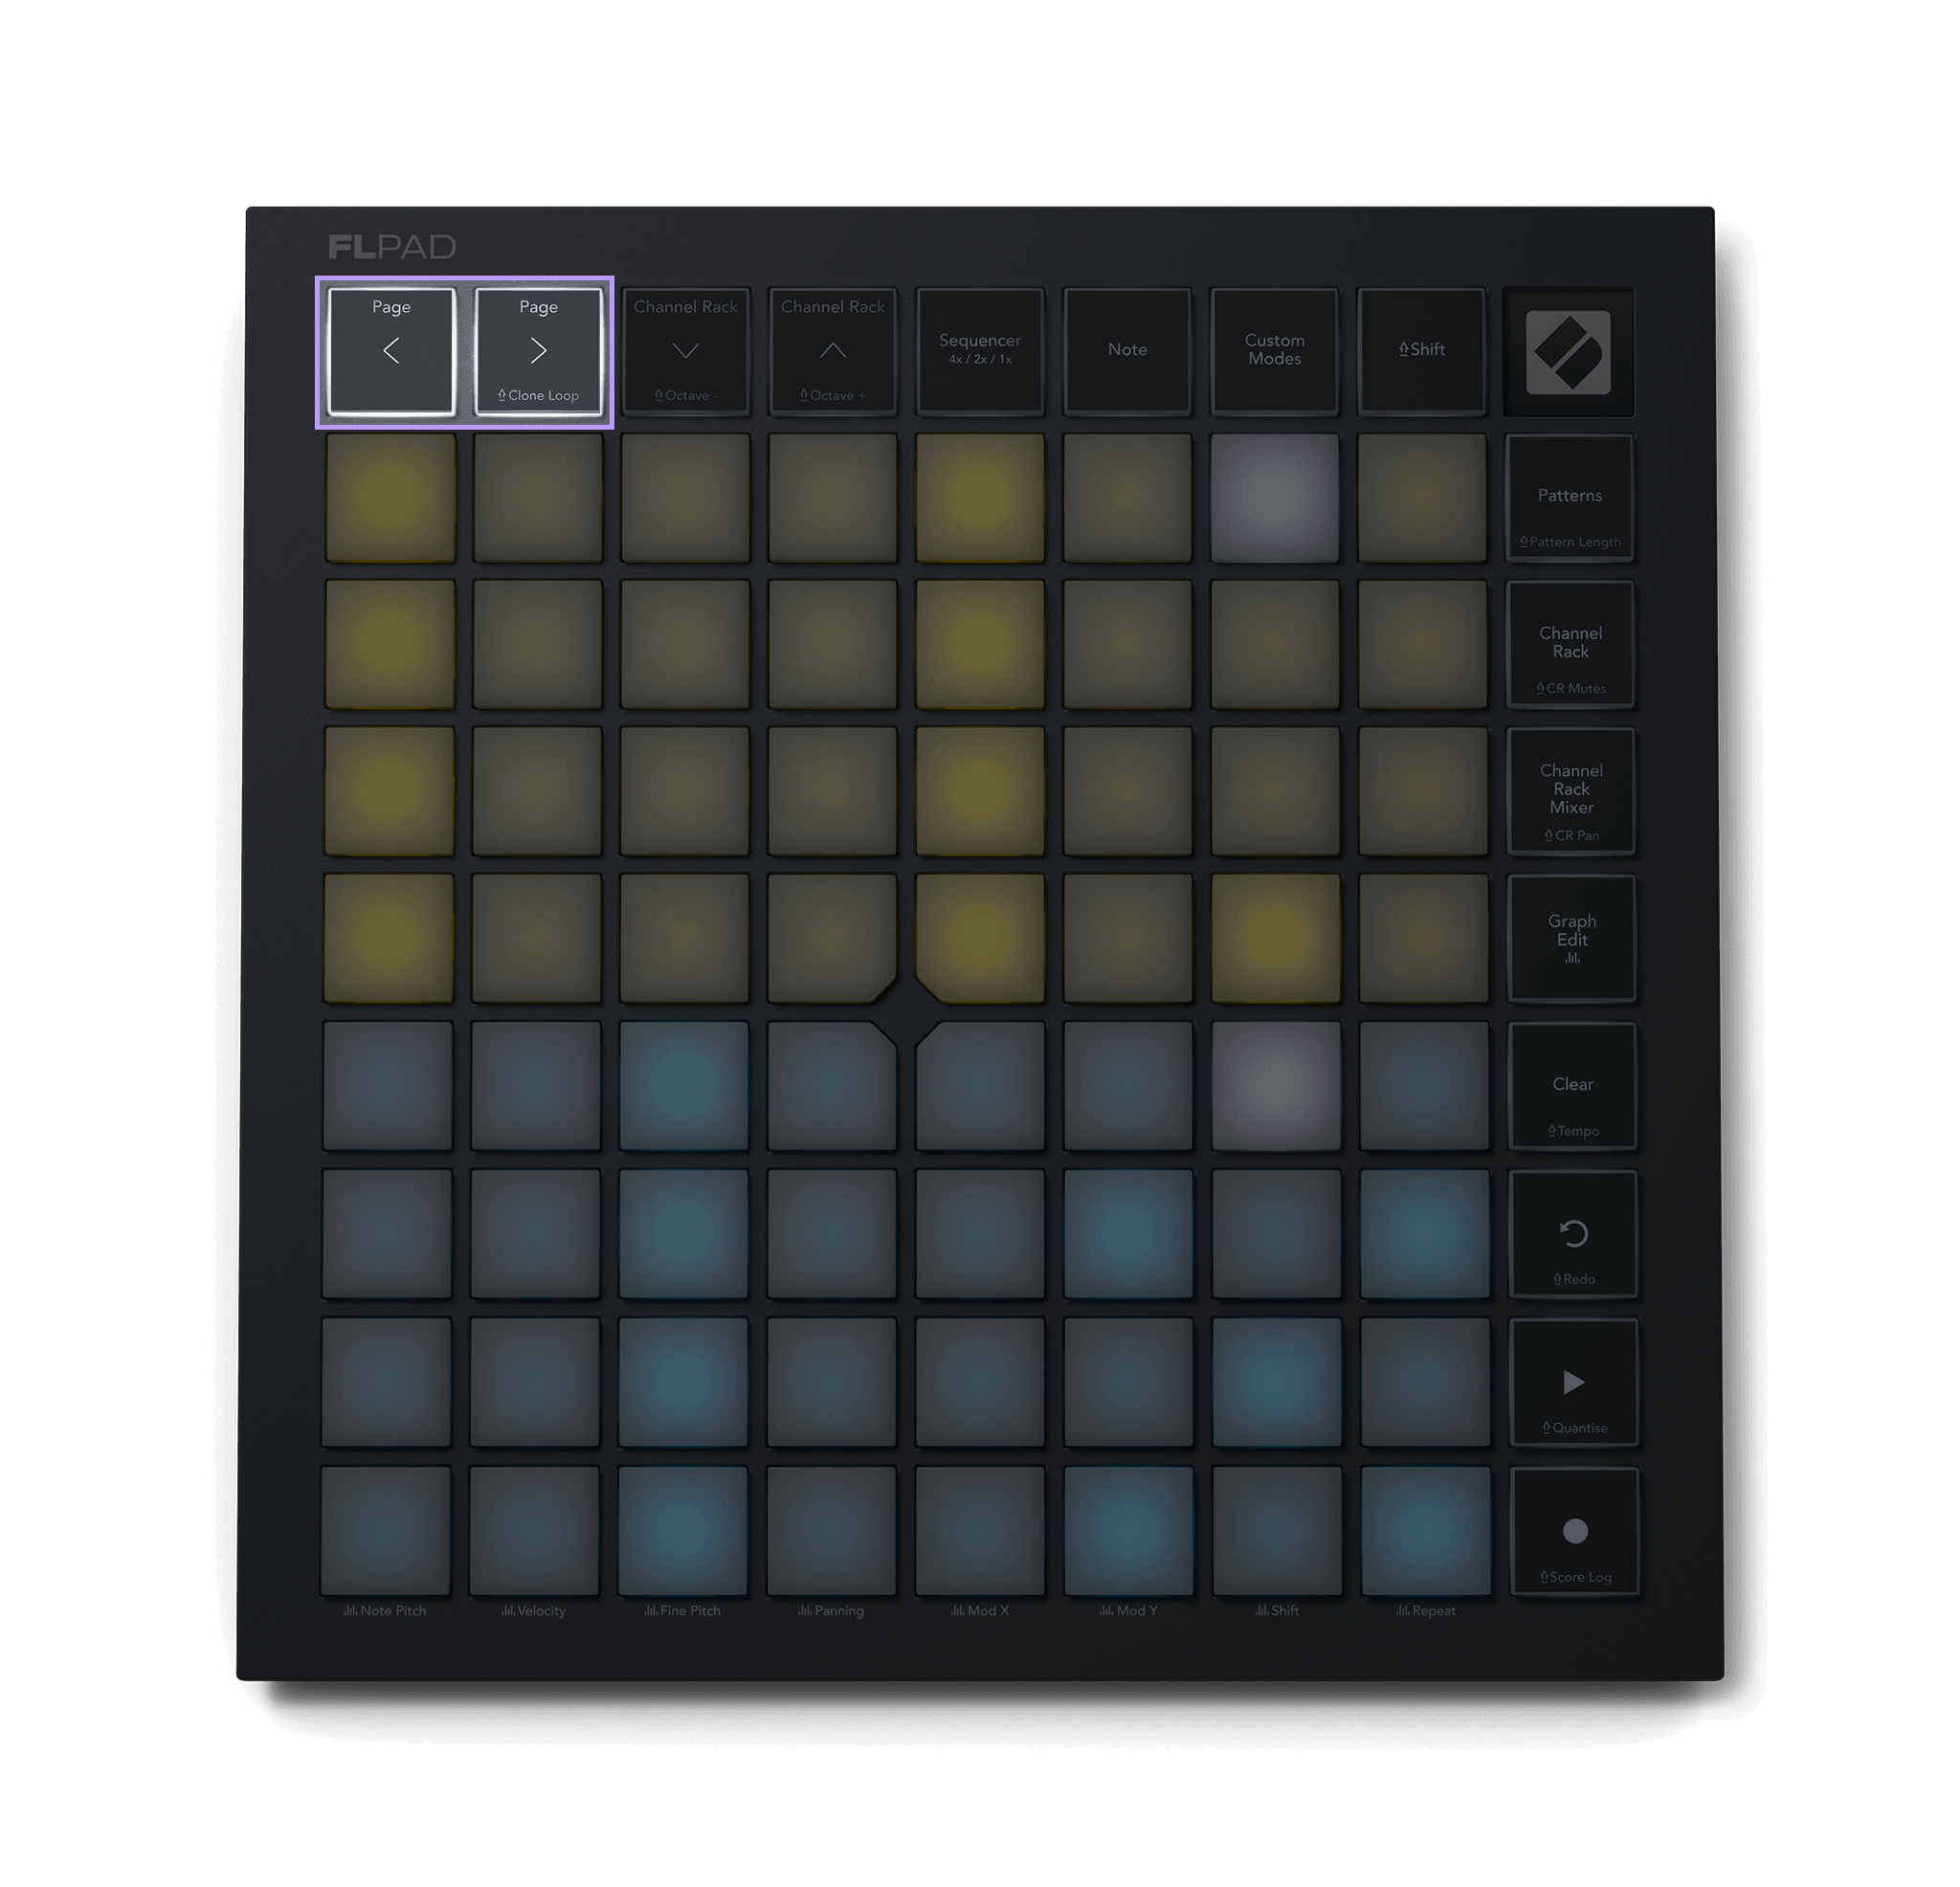Tap bright yellow pad with notched bottom-left corner
This screenshot has height=1887, width=1960.
[980, 938]
